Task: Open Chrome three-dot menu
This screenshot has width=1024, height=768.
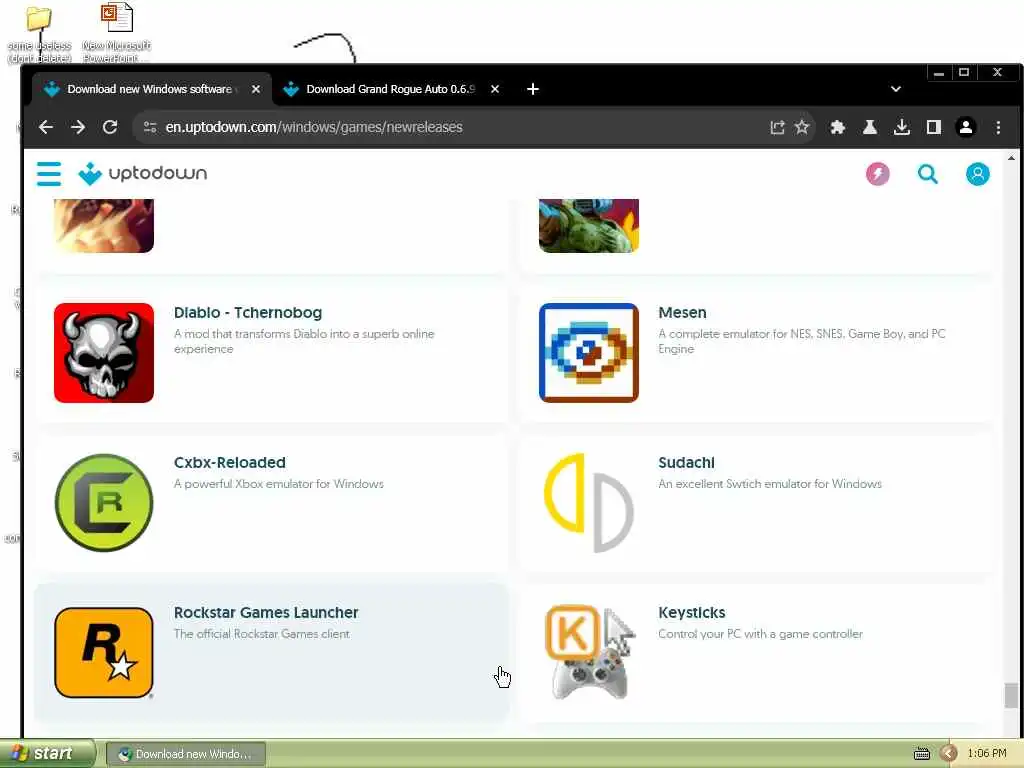Action: 998,127
